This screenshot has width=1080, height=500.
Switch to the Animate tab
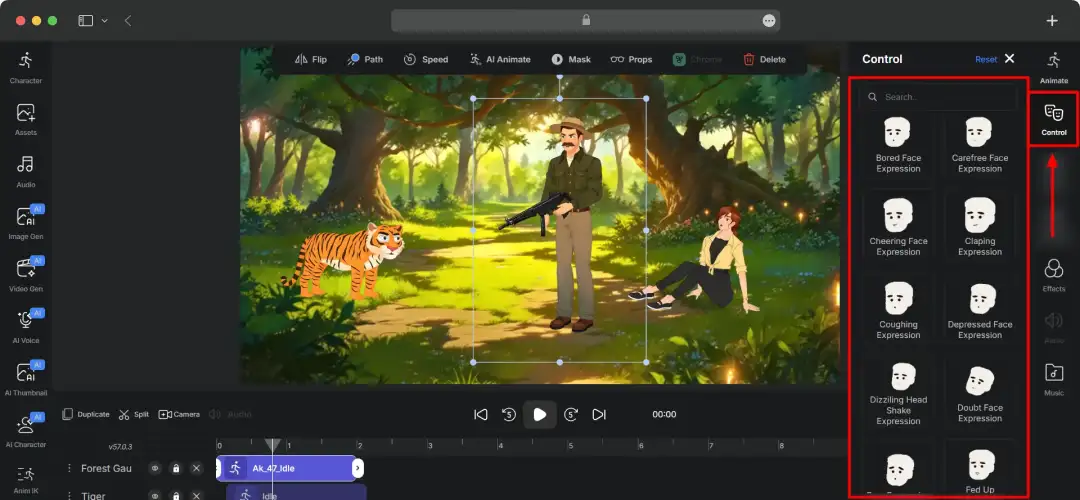pyautogui.click(x=1053, y=67)
